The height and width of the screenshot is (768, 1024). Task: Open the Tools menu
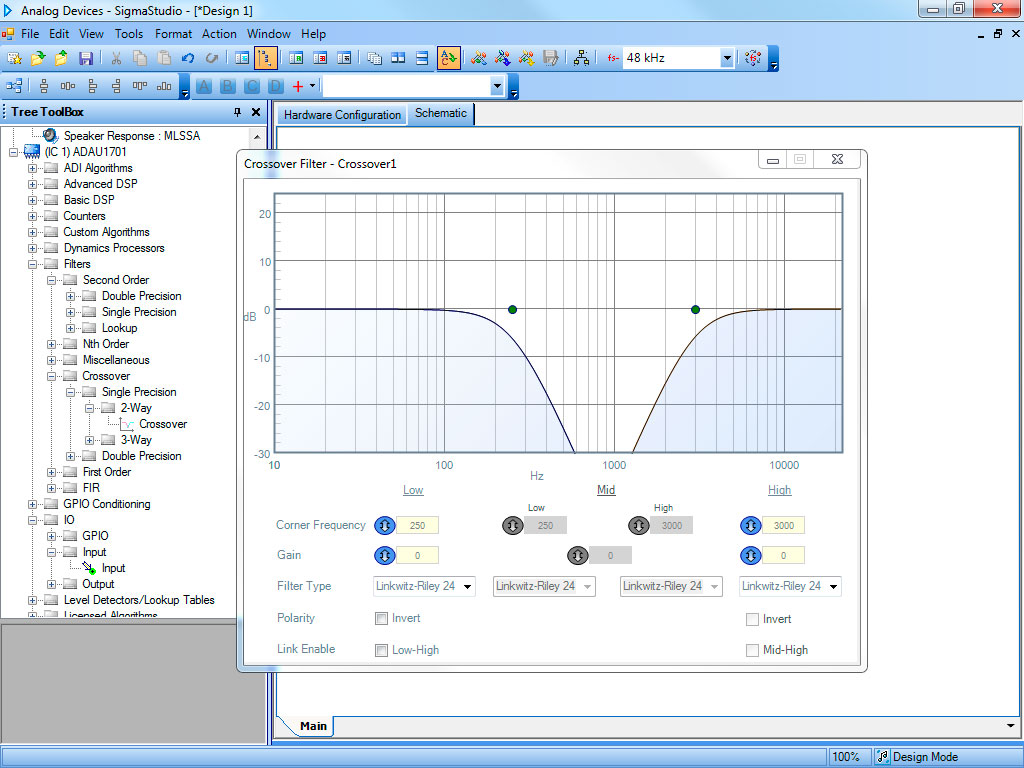(x=129, y=34)
